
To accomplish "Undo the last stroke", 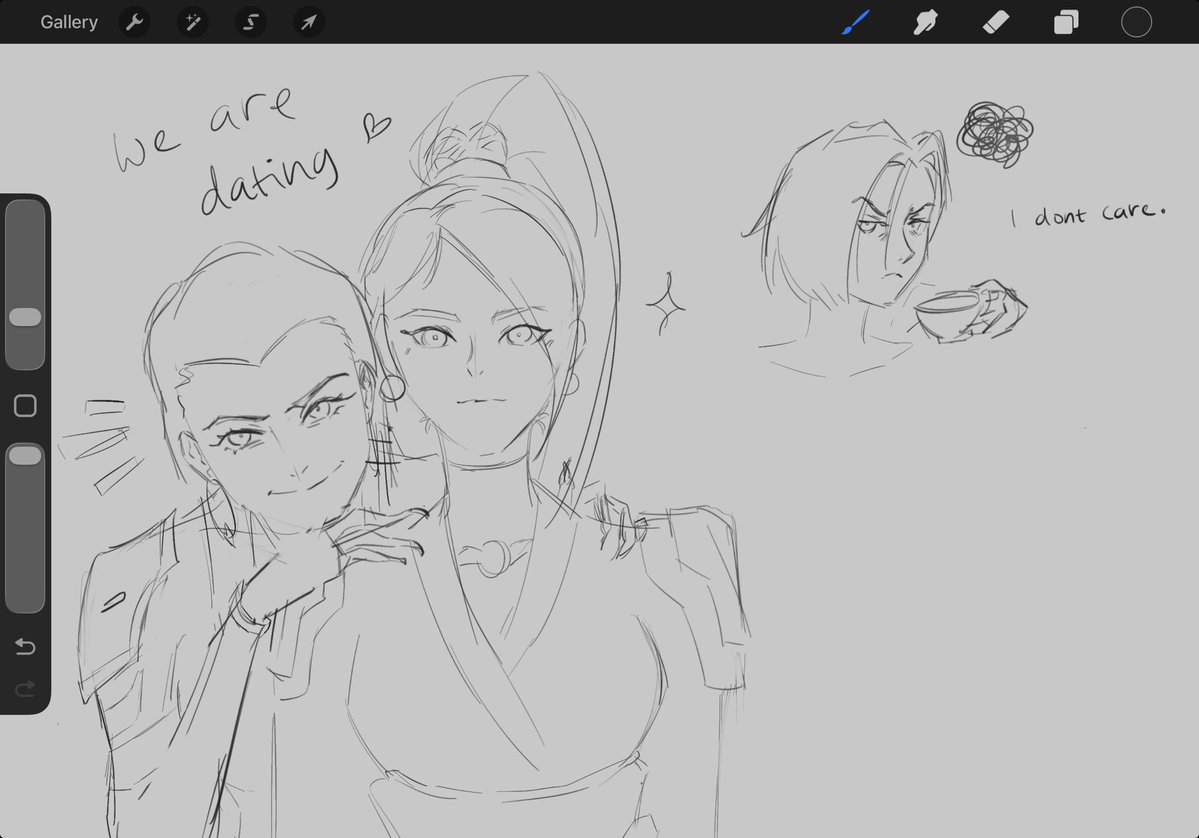I will click(25, 647).
